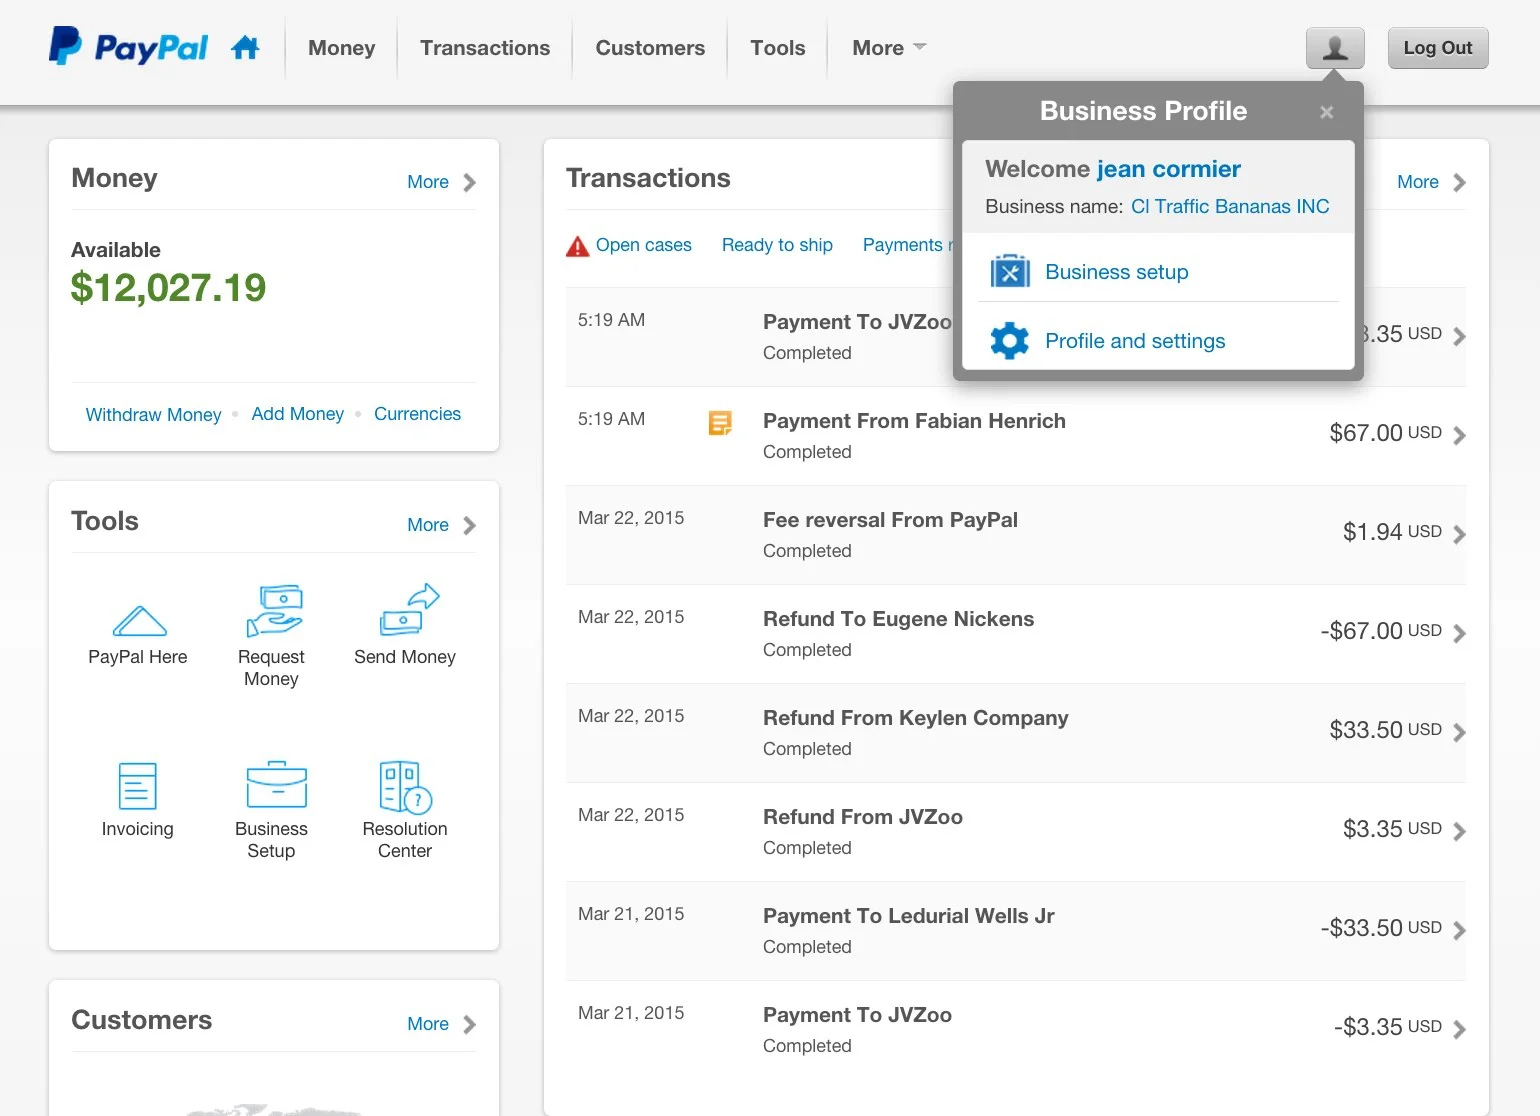Screen dimensions: 1540x1116
Task: Open the Transactions menu
Action: click(485, 48)
